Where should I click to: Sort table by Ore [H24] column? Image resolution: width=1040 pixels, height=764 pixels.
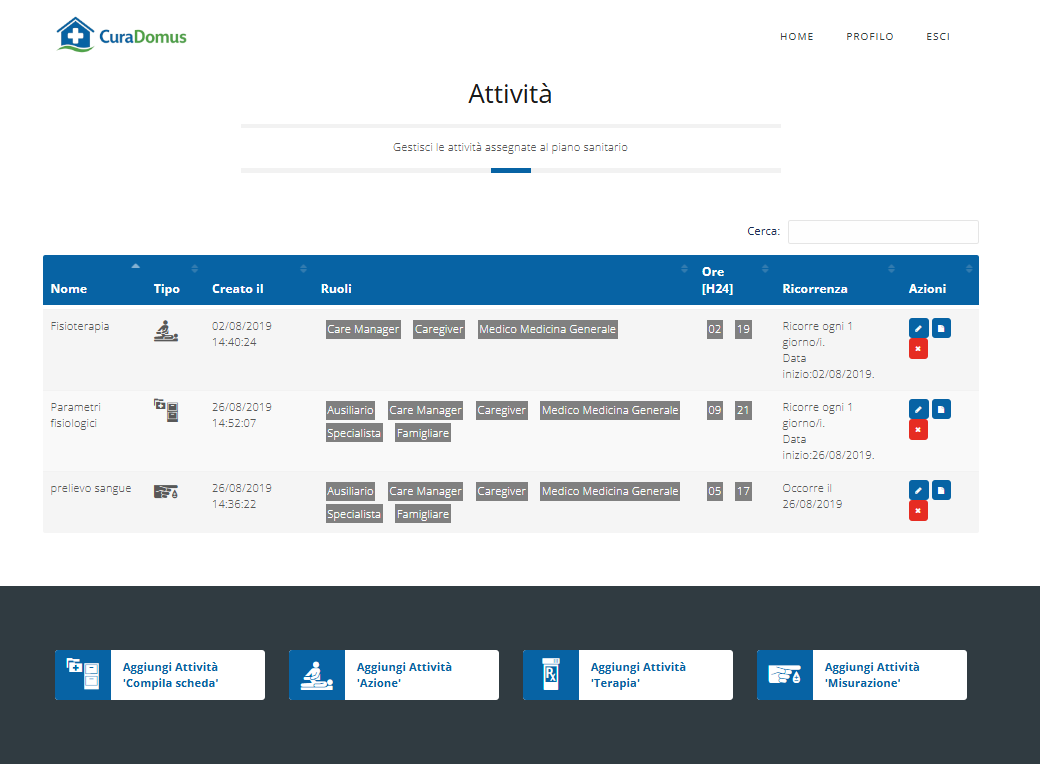(735, 280)
